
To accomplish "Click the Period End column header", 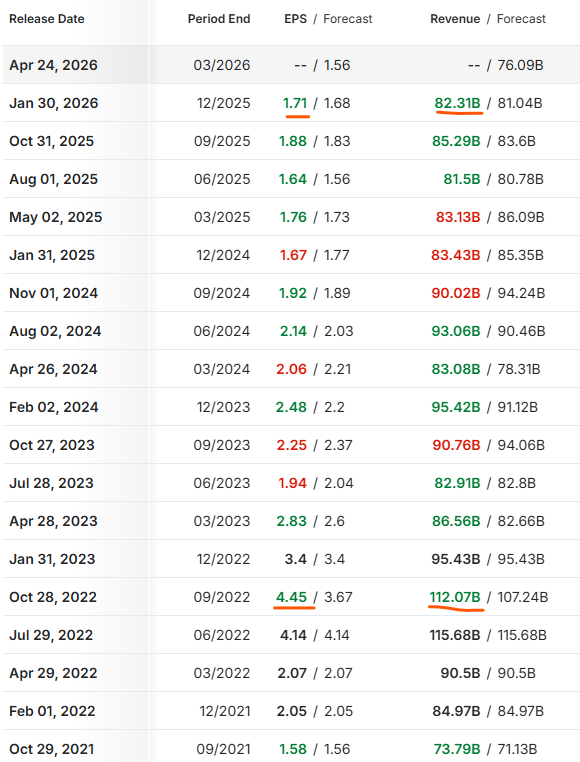I will point(219,19).
